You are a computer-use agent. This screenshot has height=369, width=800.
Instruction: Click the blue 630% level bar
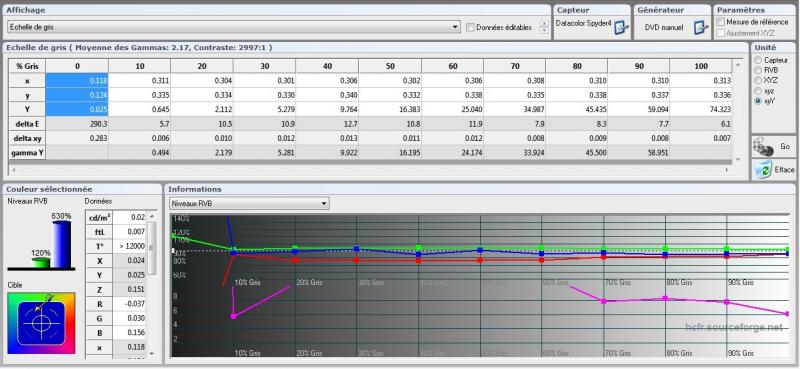click(x=62, y=244)
